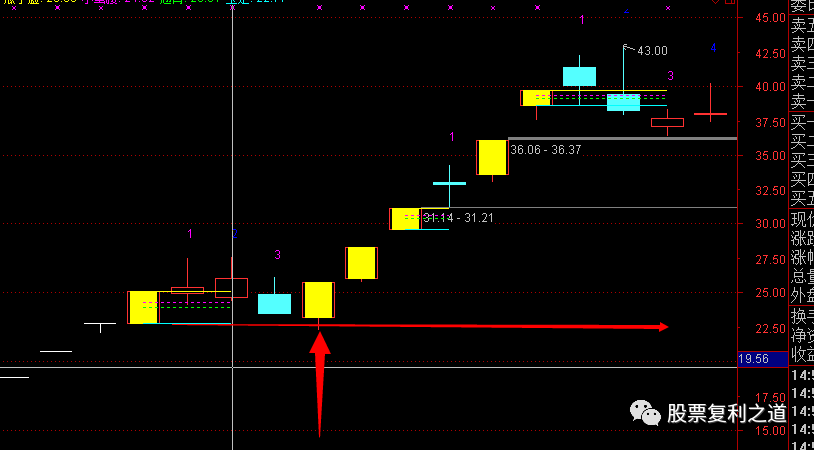Select the flag marker beside the 43.00 label
814x450 pixels.
(x=628, y=48)
